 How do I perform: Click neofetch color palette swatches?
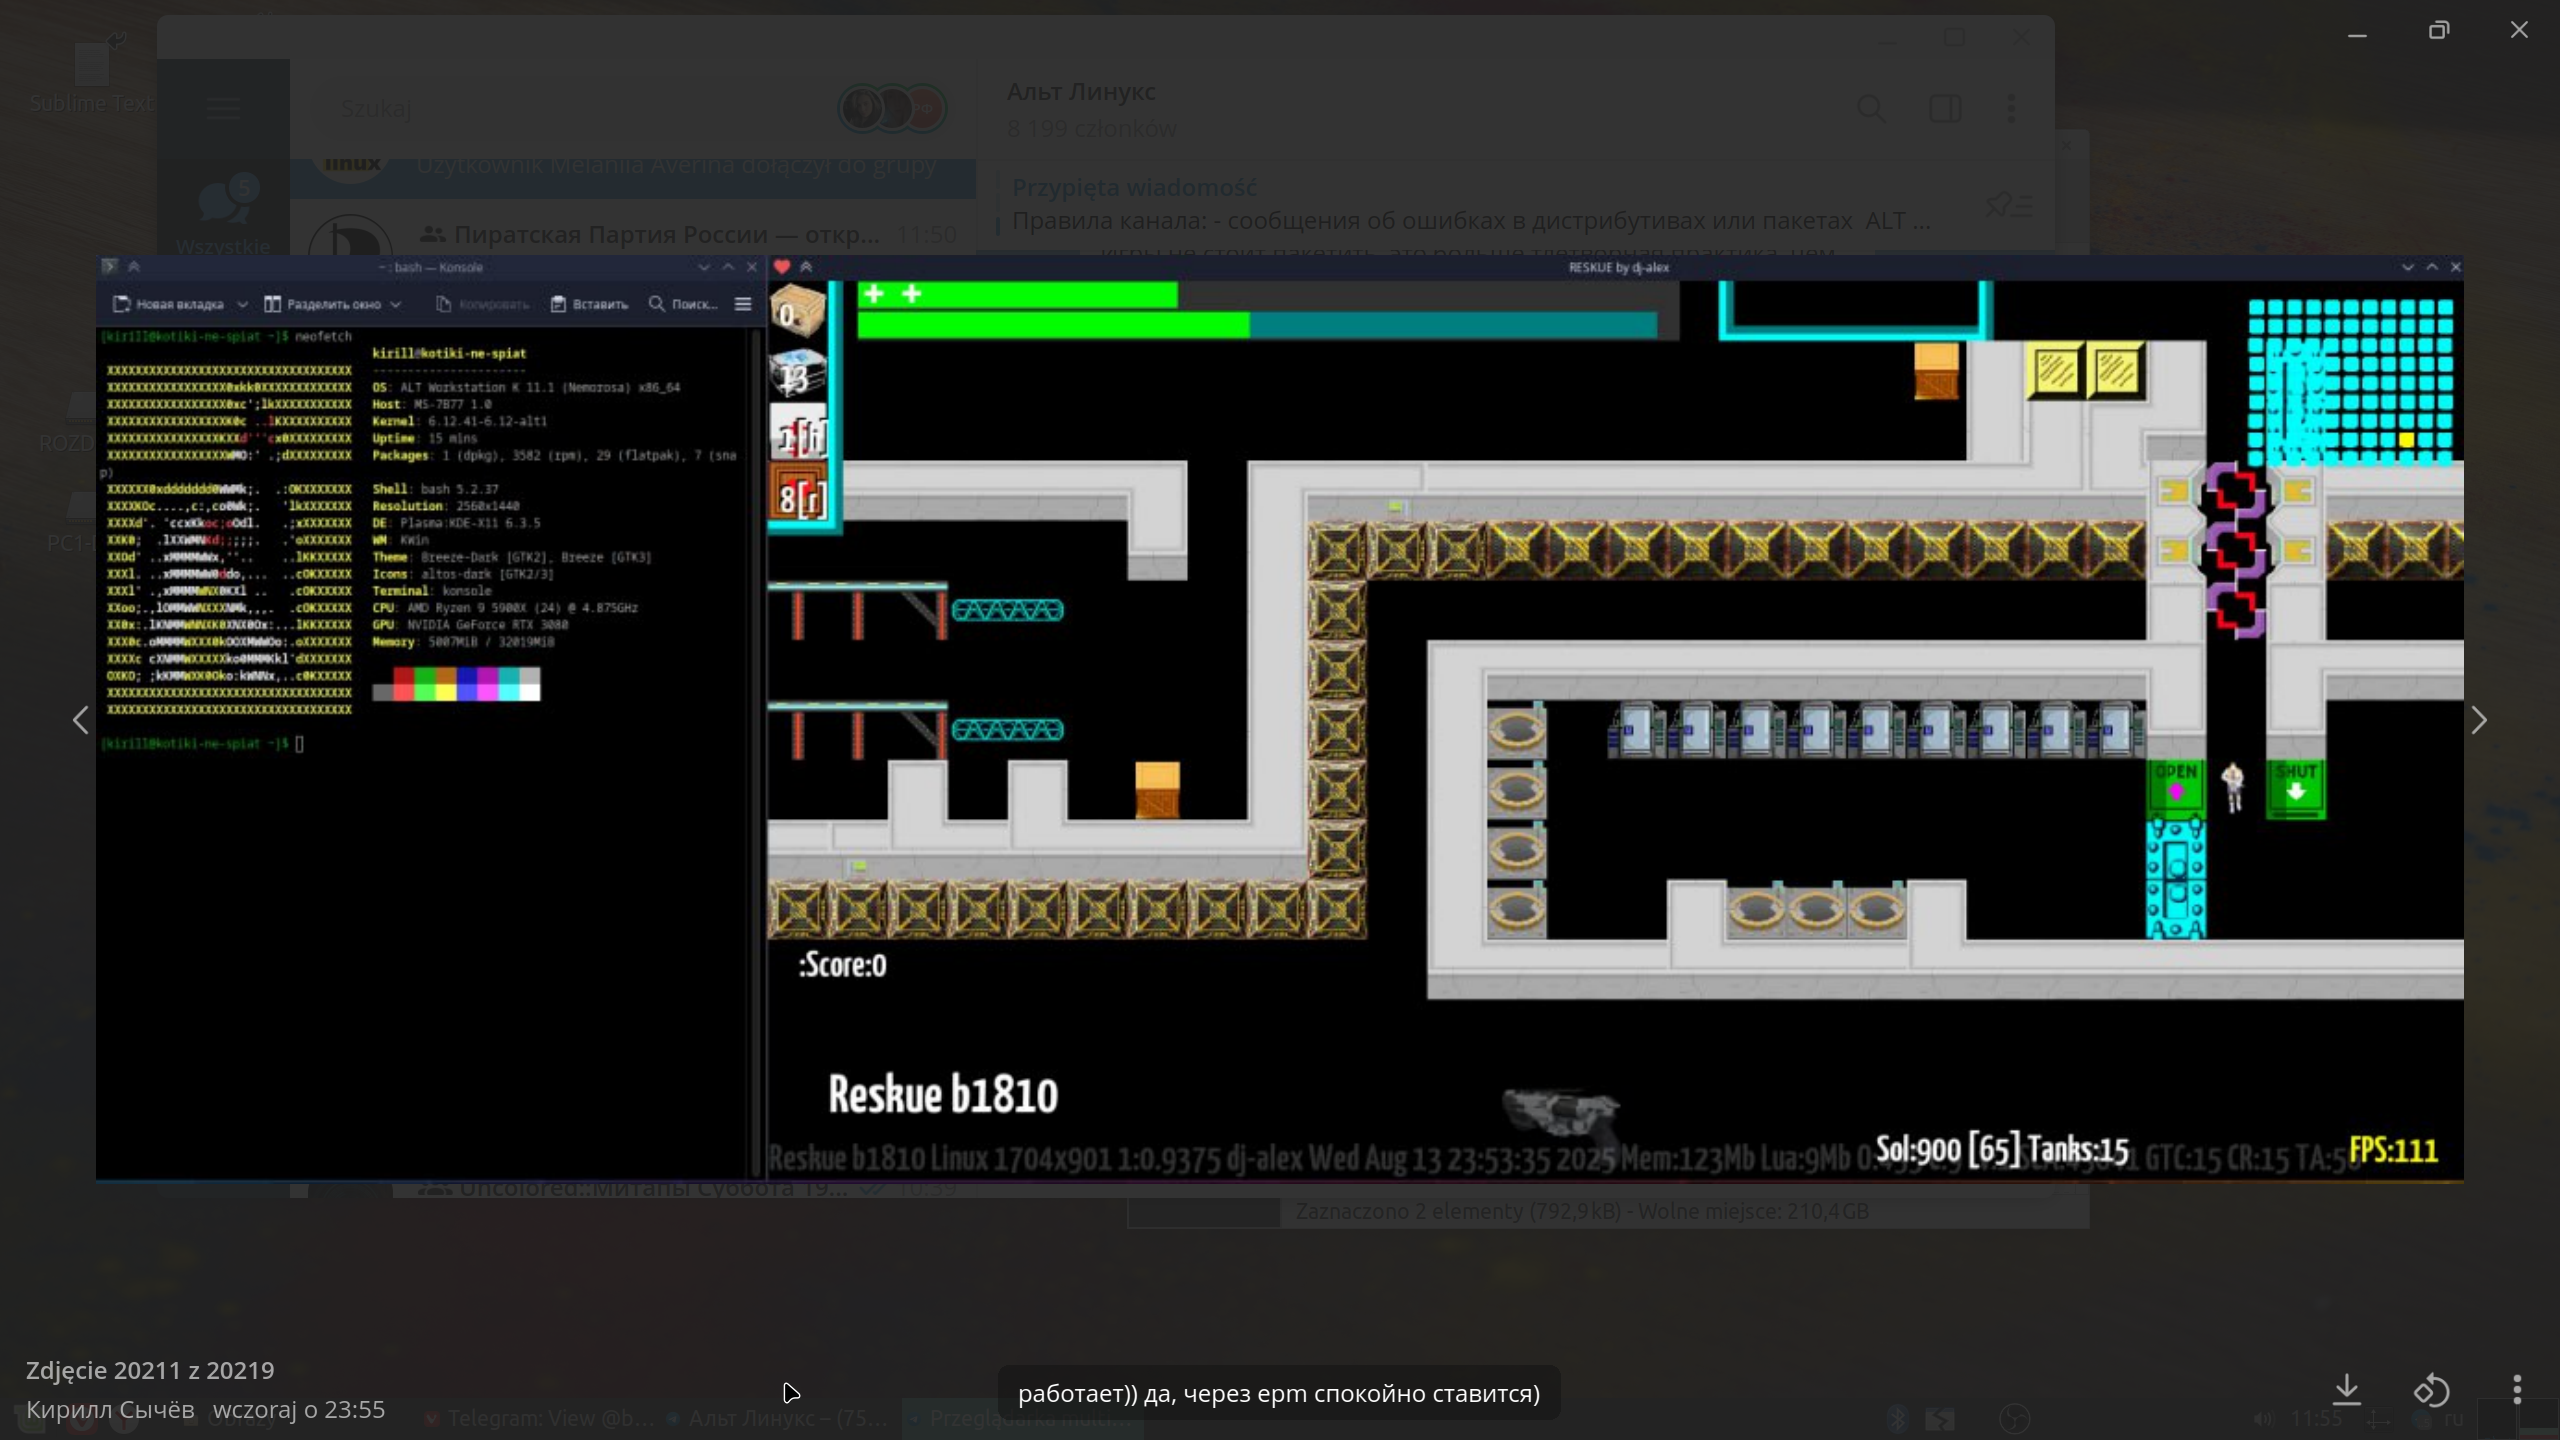[456, 684]
